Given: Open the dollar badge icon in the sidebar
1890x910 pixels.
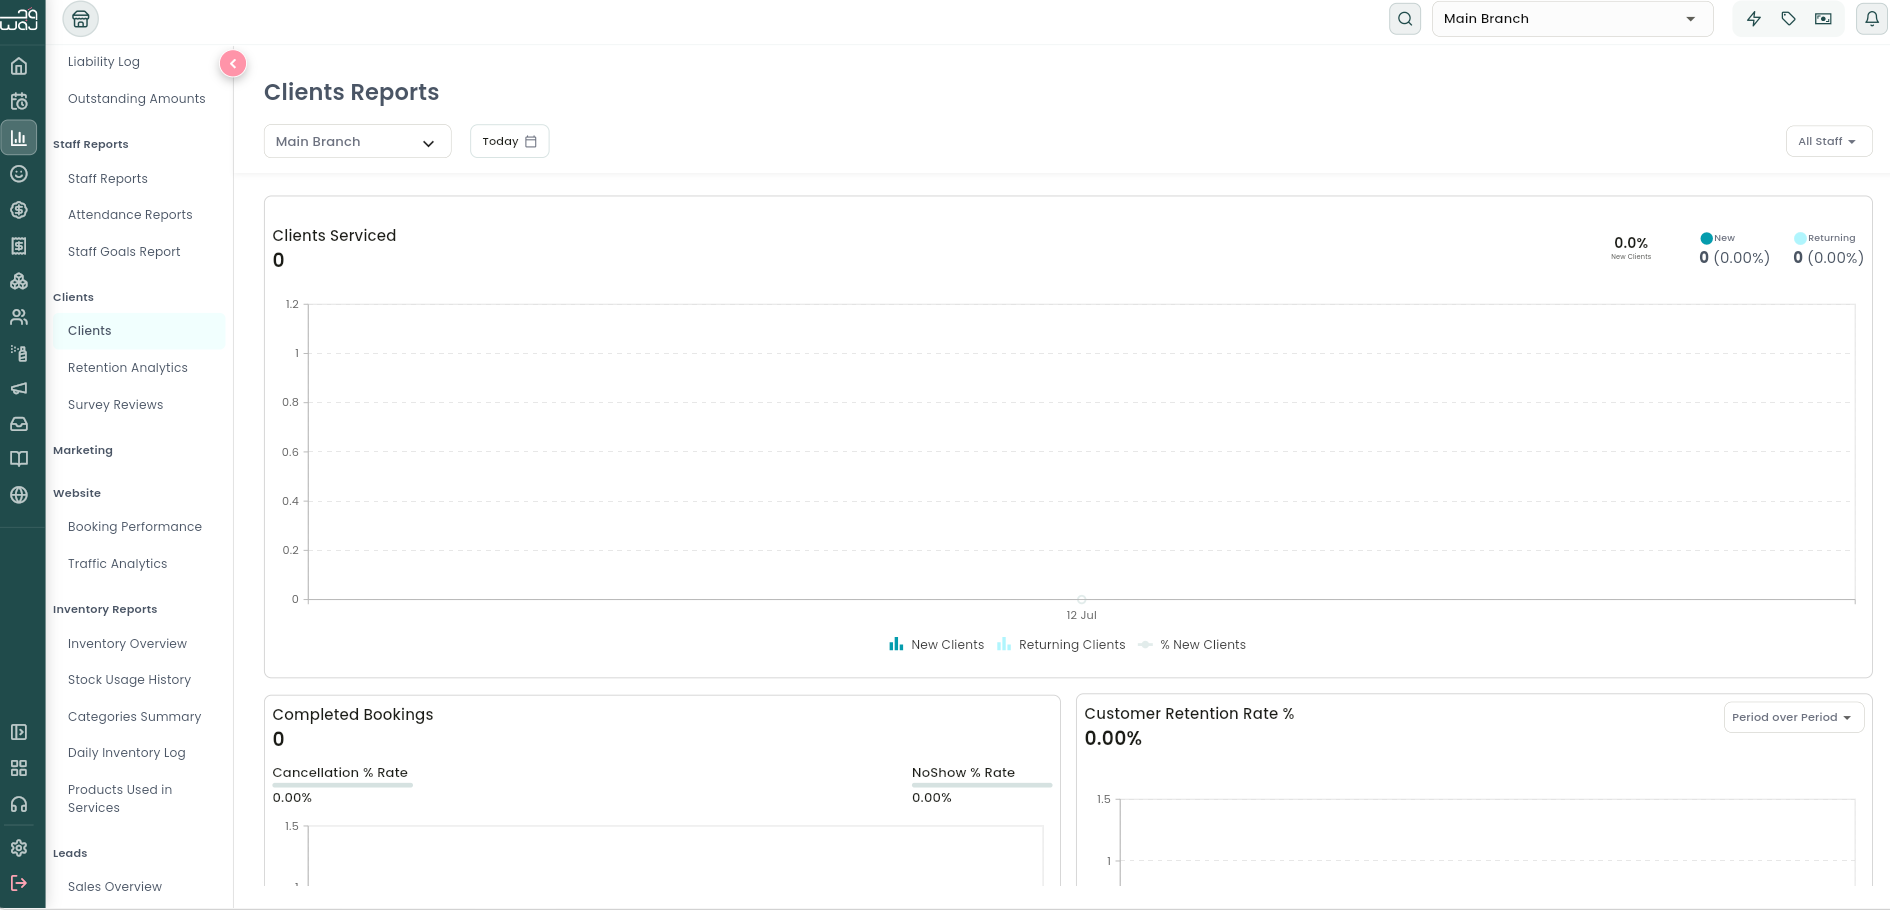Looking at the screenshot, I should [19, 210].
